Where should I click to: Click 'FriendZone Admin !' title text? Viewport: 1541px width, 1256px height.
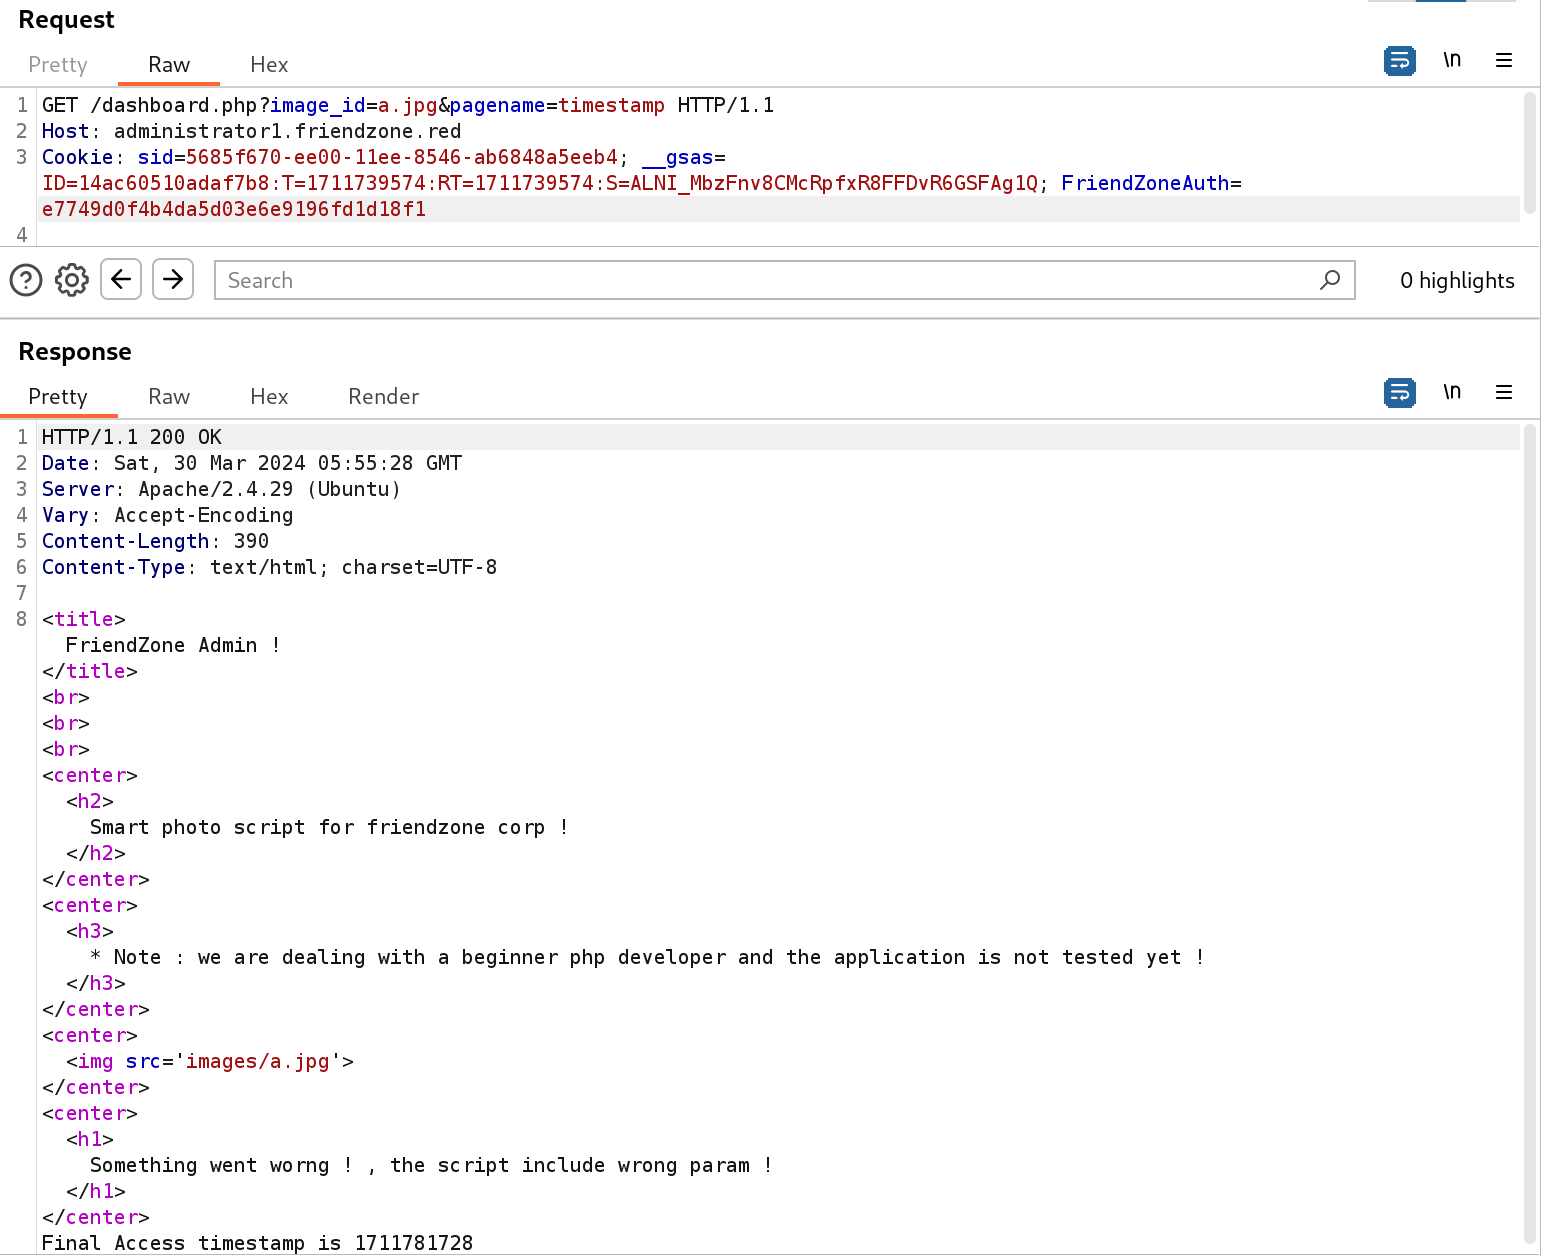(174, 645)
